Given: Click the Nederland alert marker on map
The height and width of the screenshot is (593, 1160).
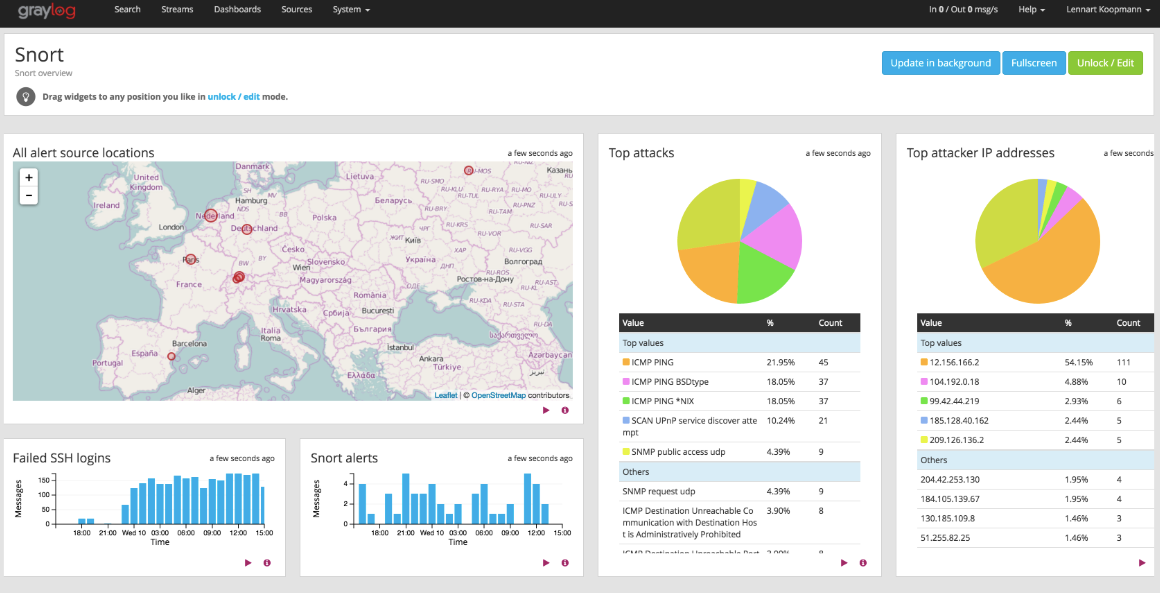Looking at the screenshot, I should click(x=211, y=216).
